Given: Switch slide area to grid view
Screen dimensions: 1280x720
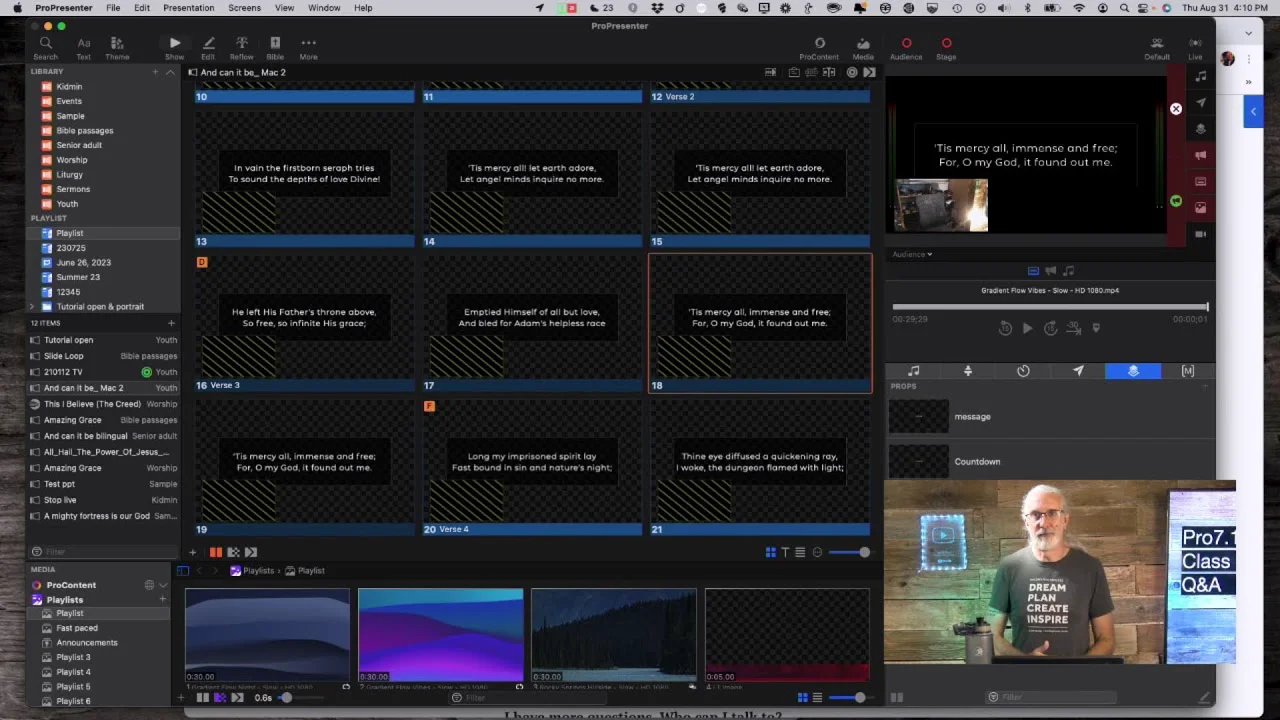Looking at the screenshot, I should point(770,552).
